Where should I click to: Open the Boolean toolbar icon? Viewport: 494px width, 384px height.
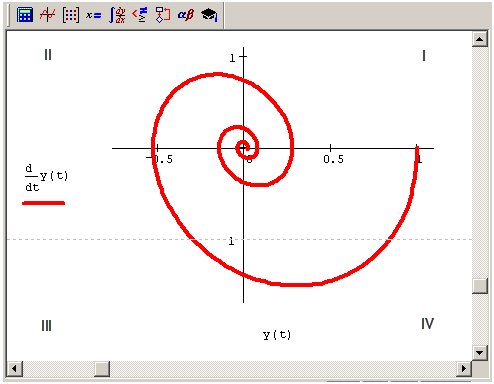[x=140, y=15]
